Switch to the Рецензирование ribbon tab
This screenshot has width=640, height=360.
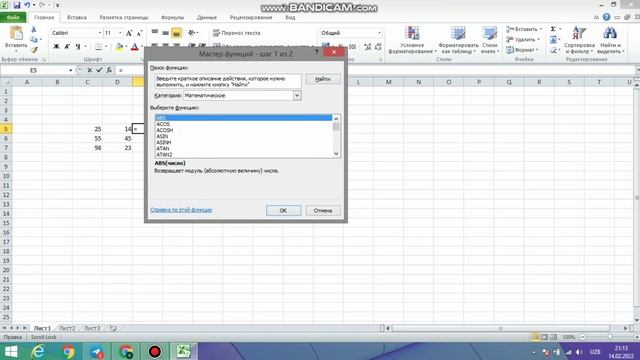click(x=251, y=18)
